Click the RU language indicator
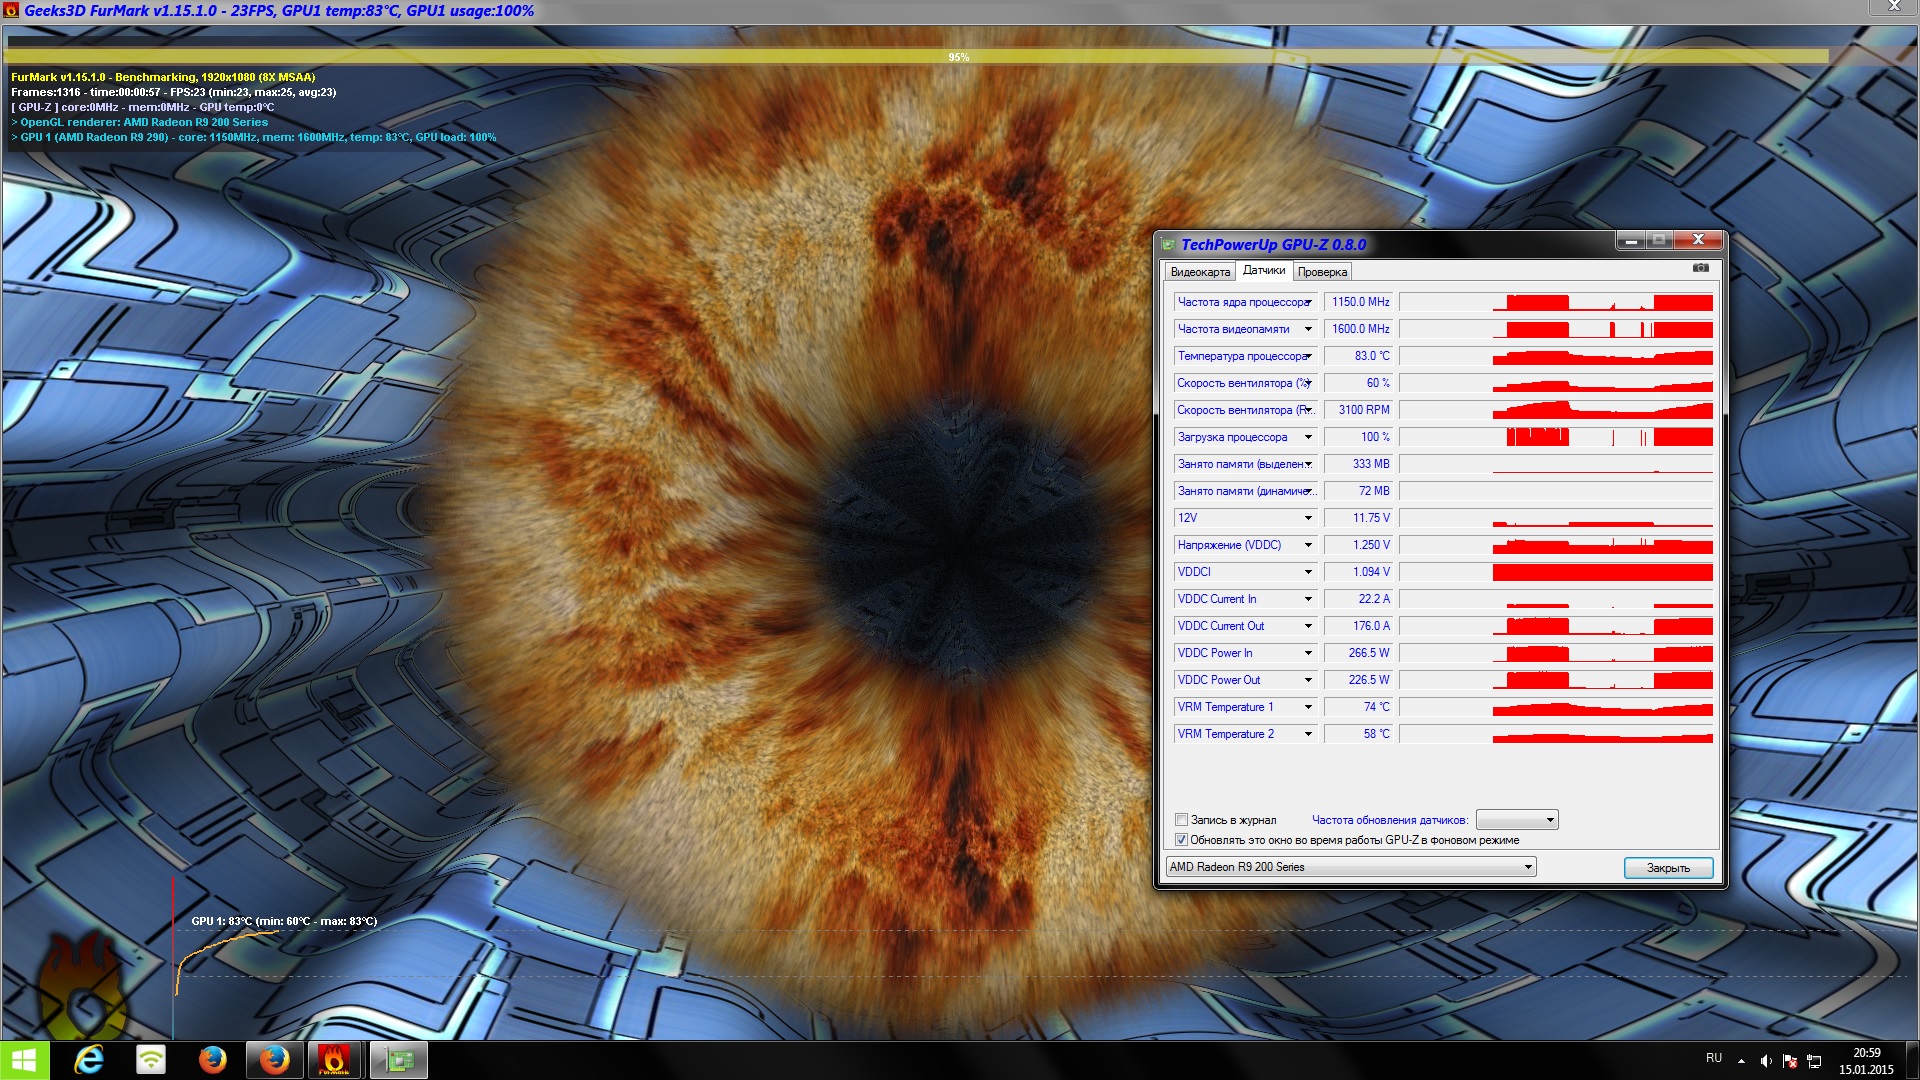 coord(1714,1058)
